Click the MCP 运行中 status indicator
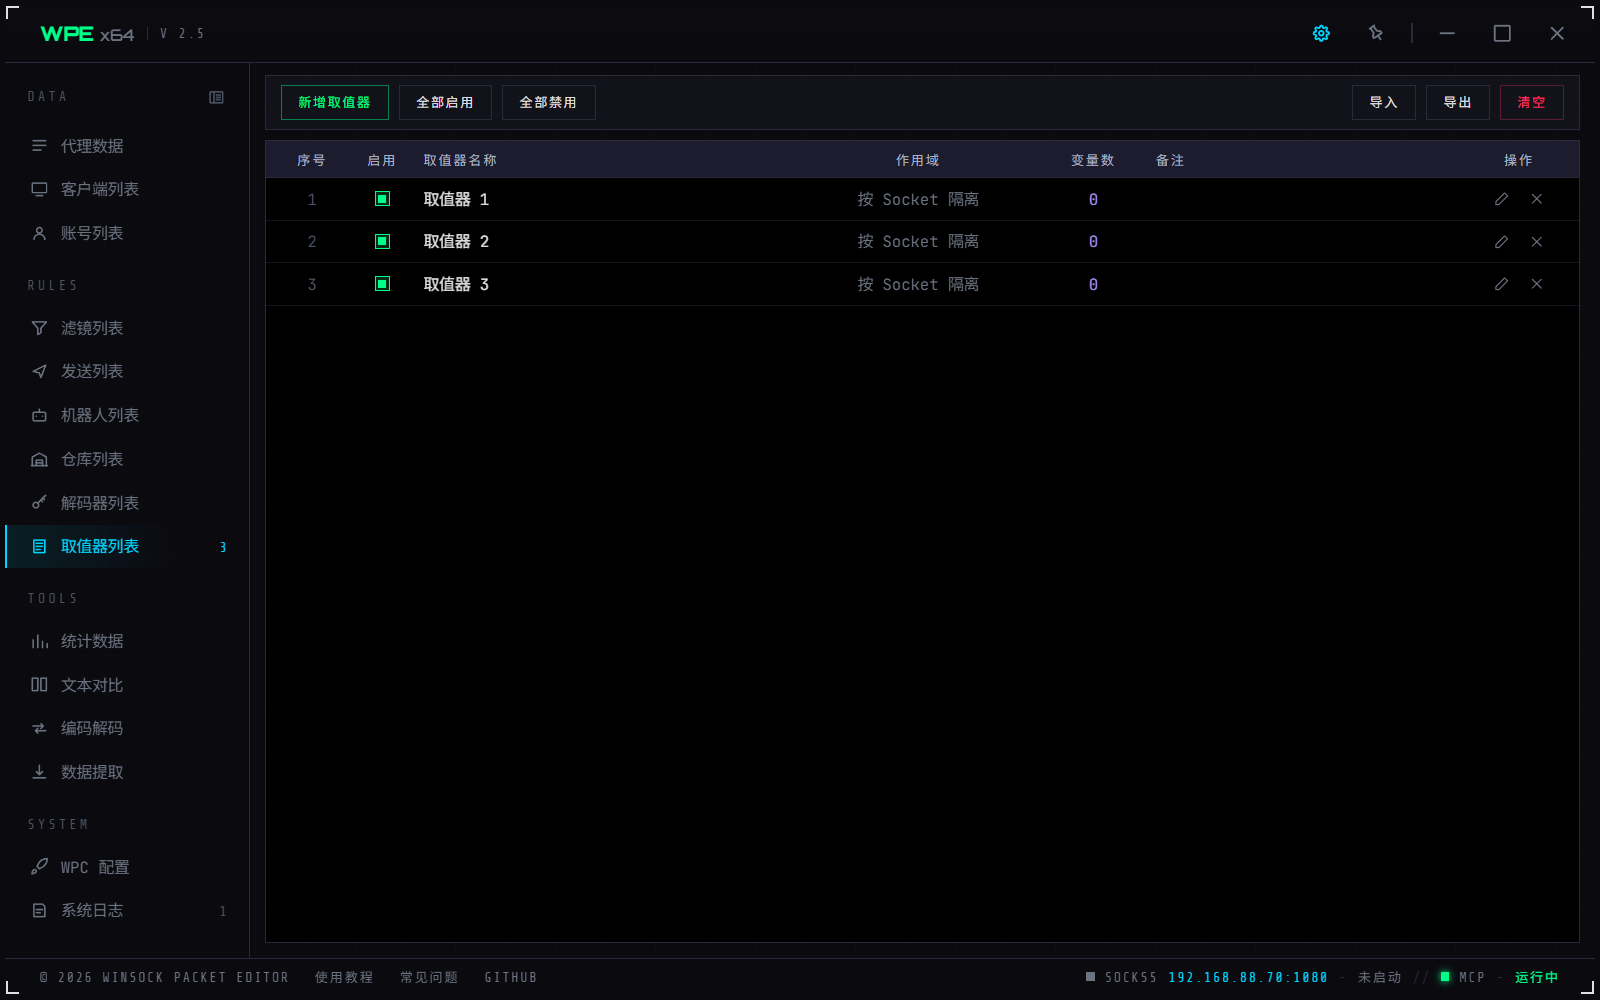Image resolution: width=1600 pixels, height=1000 pixels. [1499, 977]
